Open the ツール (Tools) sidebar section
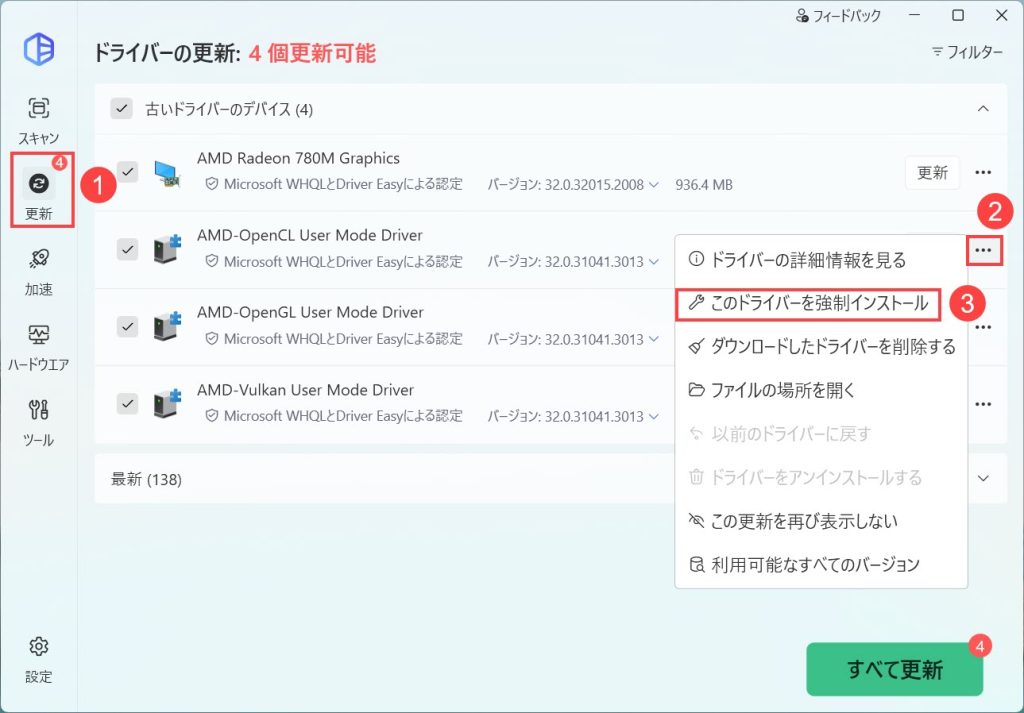This screenshot has width=1024, height=713. [x=39, y=422]
